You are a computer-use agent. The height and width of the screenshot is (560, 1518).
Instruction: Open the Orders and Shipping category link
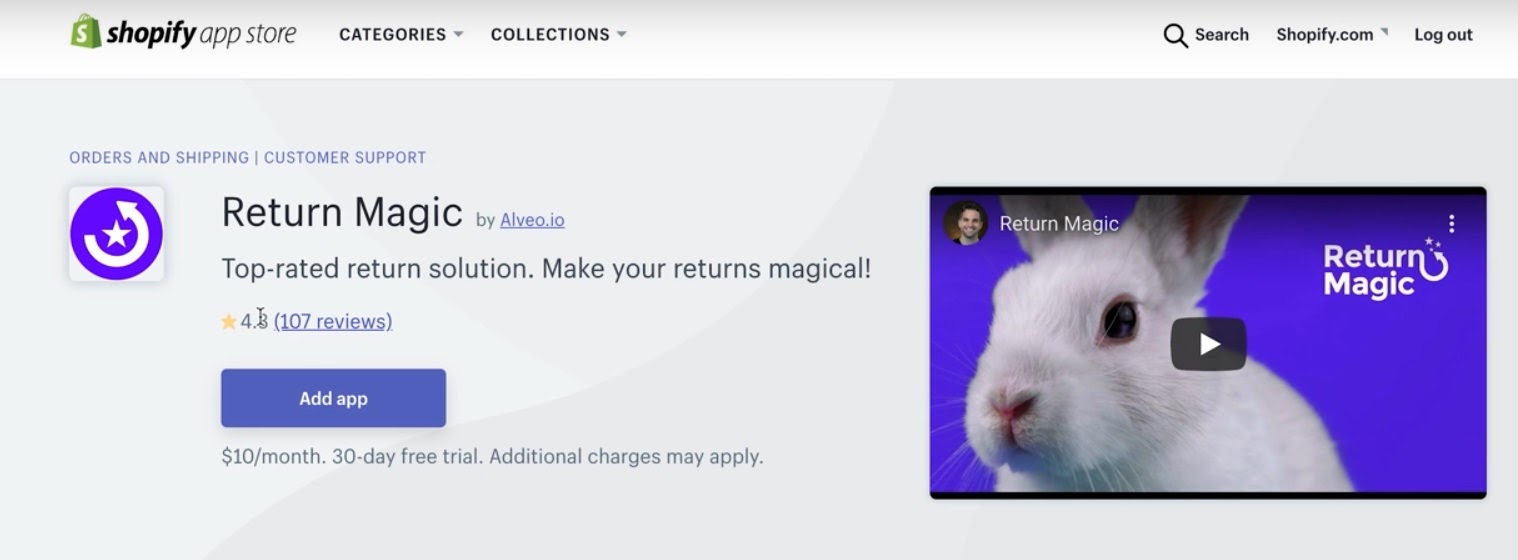click(159, 158)
